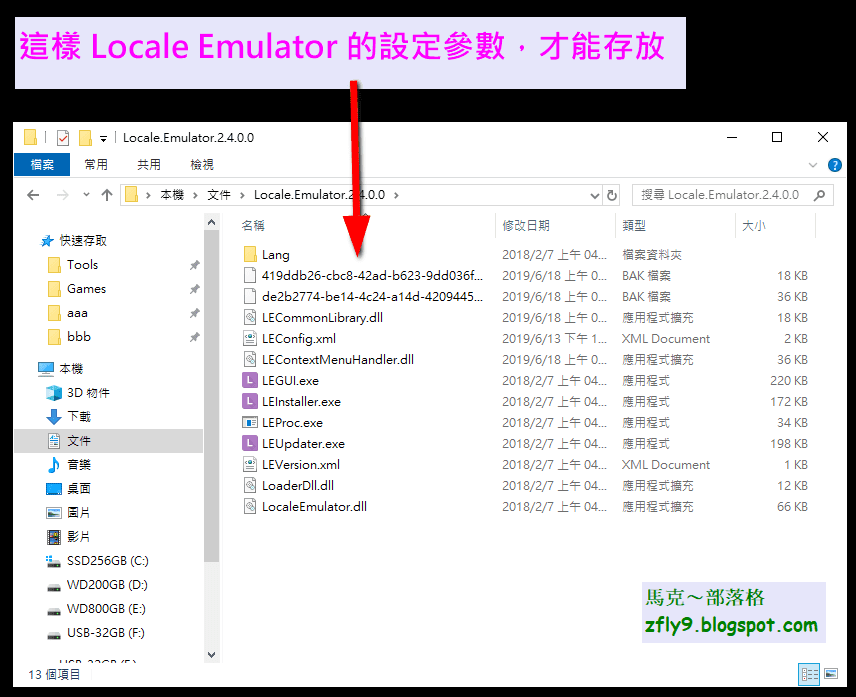Click the Help question-mark icon
856x697 pixels.
tap(835, 164)
